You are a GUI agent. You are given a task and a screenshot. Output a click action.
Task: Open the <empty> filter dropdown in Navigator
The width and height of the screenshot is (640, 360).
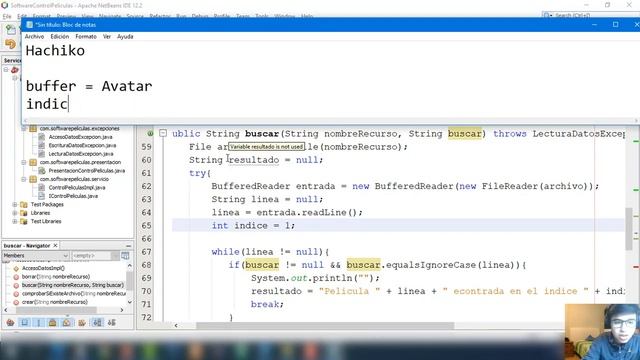[x=95, y=256]
